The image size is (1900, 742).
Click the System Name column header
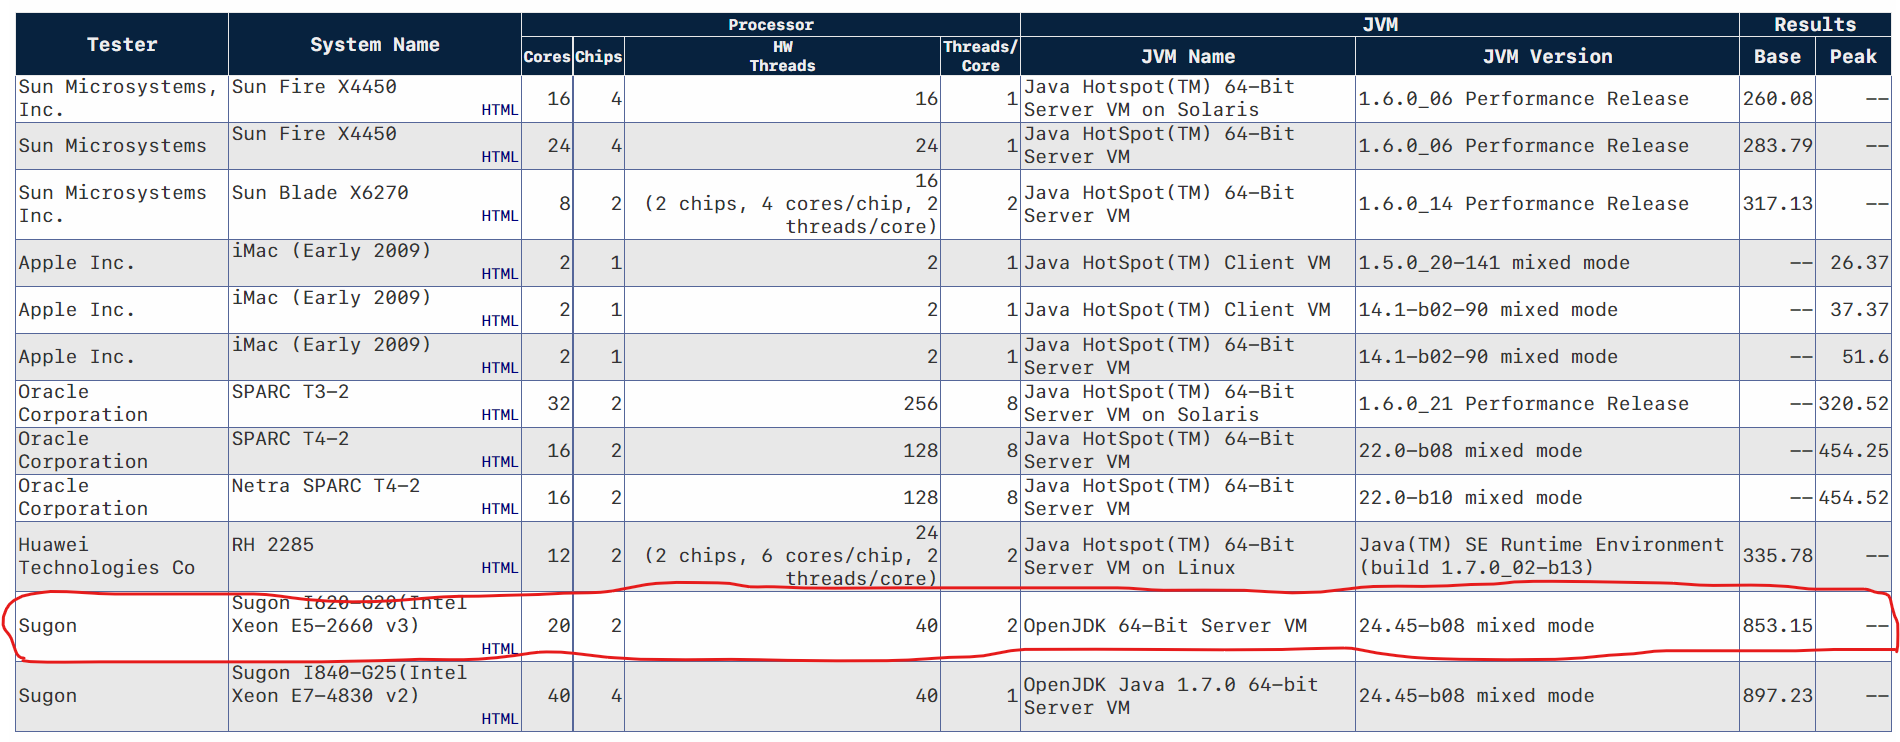375,44
